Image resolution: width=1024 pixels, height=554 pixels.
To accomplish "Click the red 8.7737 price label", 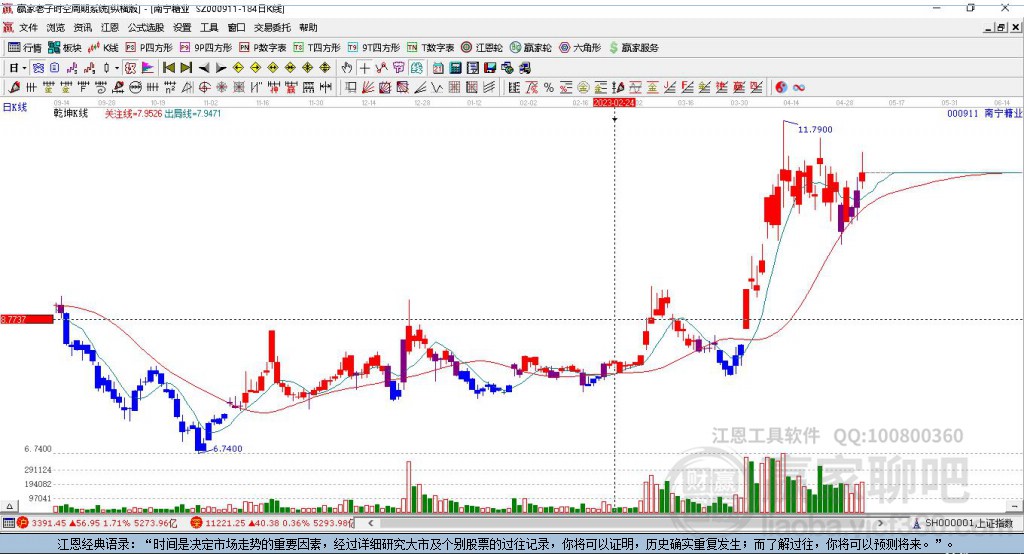I will tap(27, 319).
